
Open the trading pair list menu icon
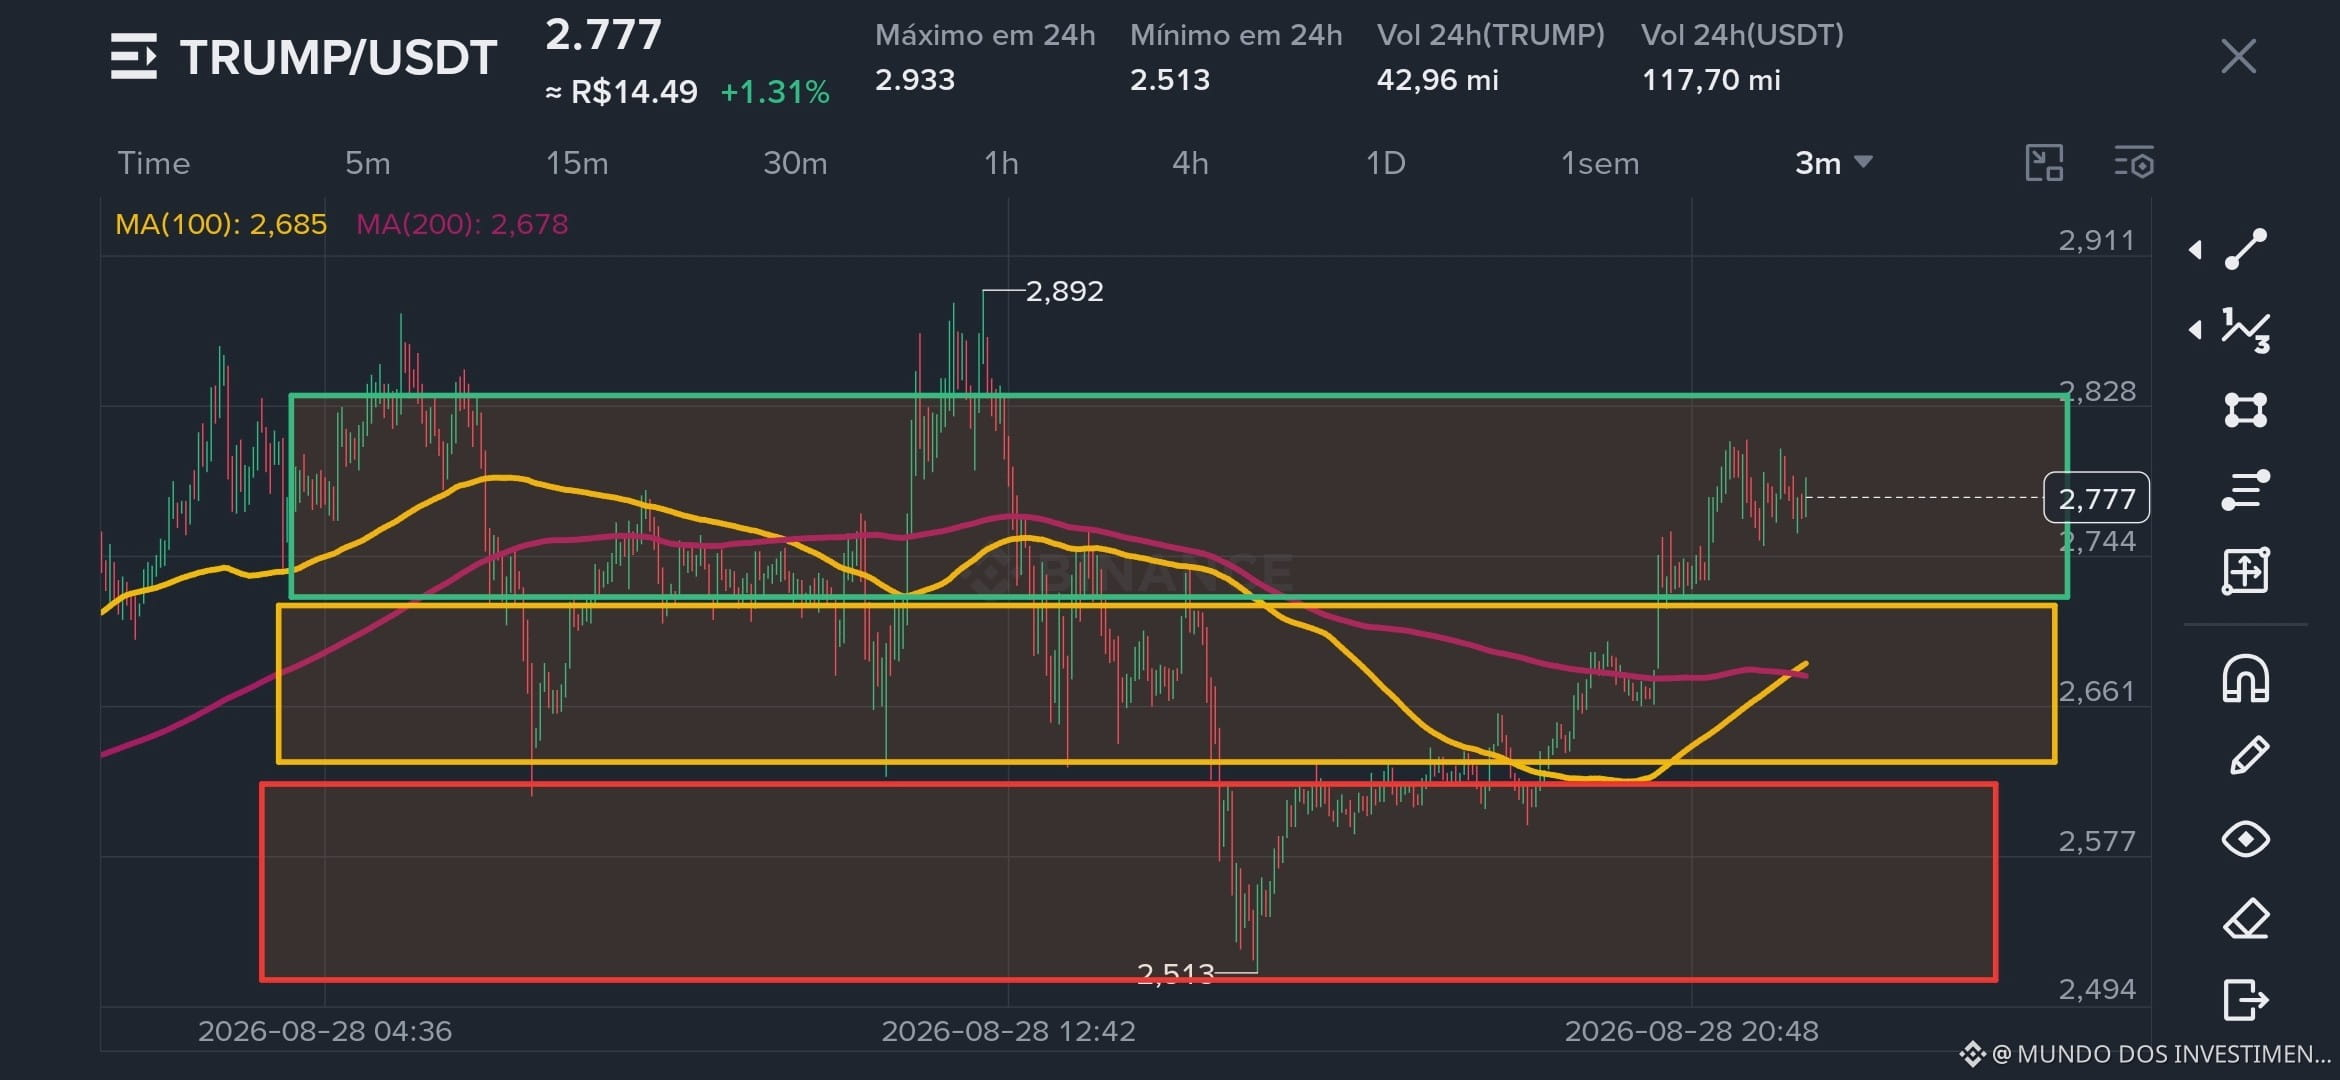click(134, 56)
